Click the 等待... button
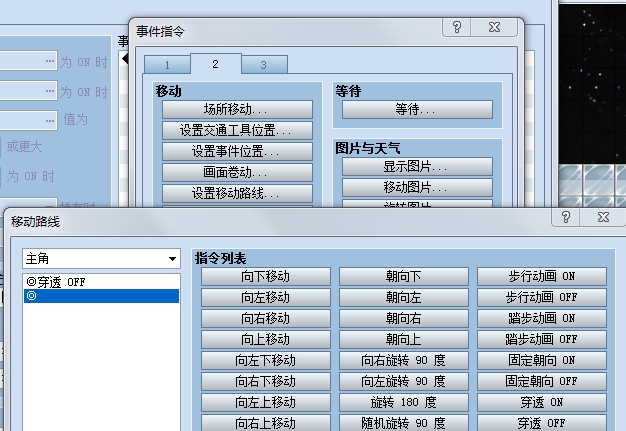The width and height of the screenshot is (626, 431). coord(417,109)
